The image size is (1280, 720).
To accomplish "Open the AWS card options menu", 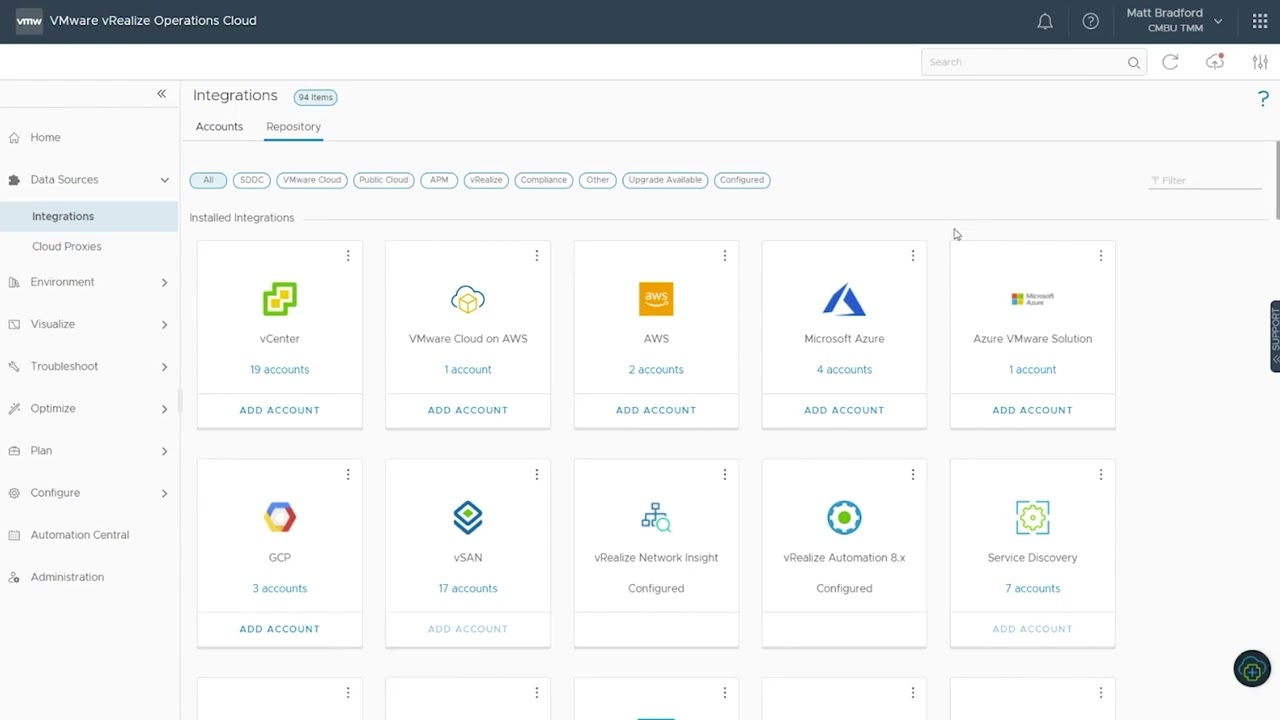I will pos(724,256).
